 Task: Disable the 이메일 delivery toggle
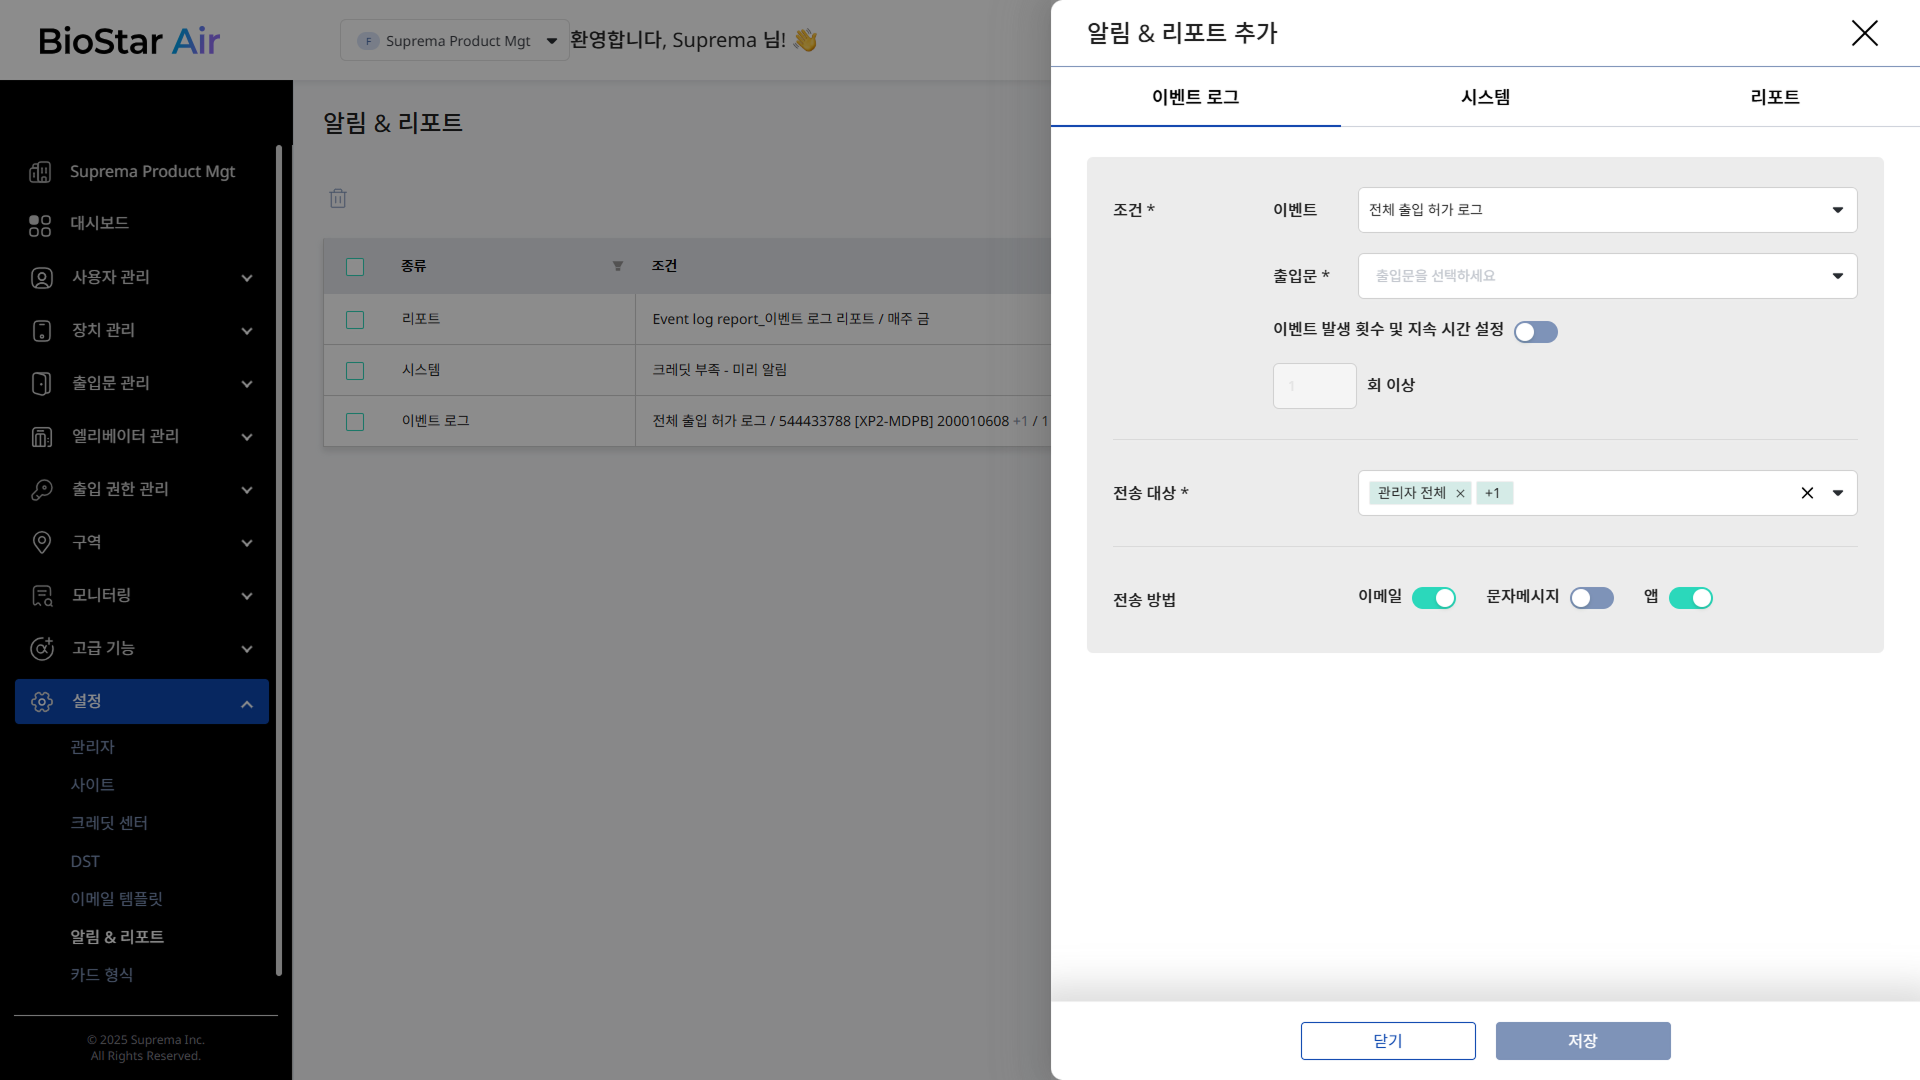click(x=1433, y=598)
